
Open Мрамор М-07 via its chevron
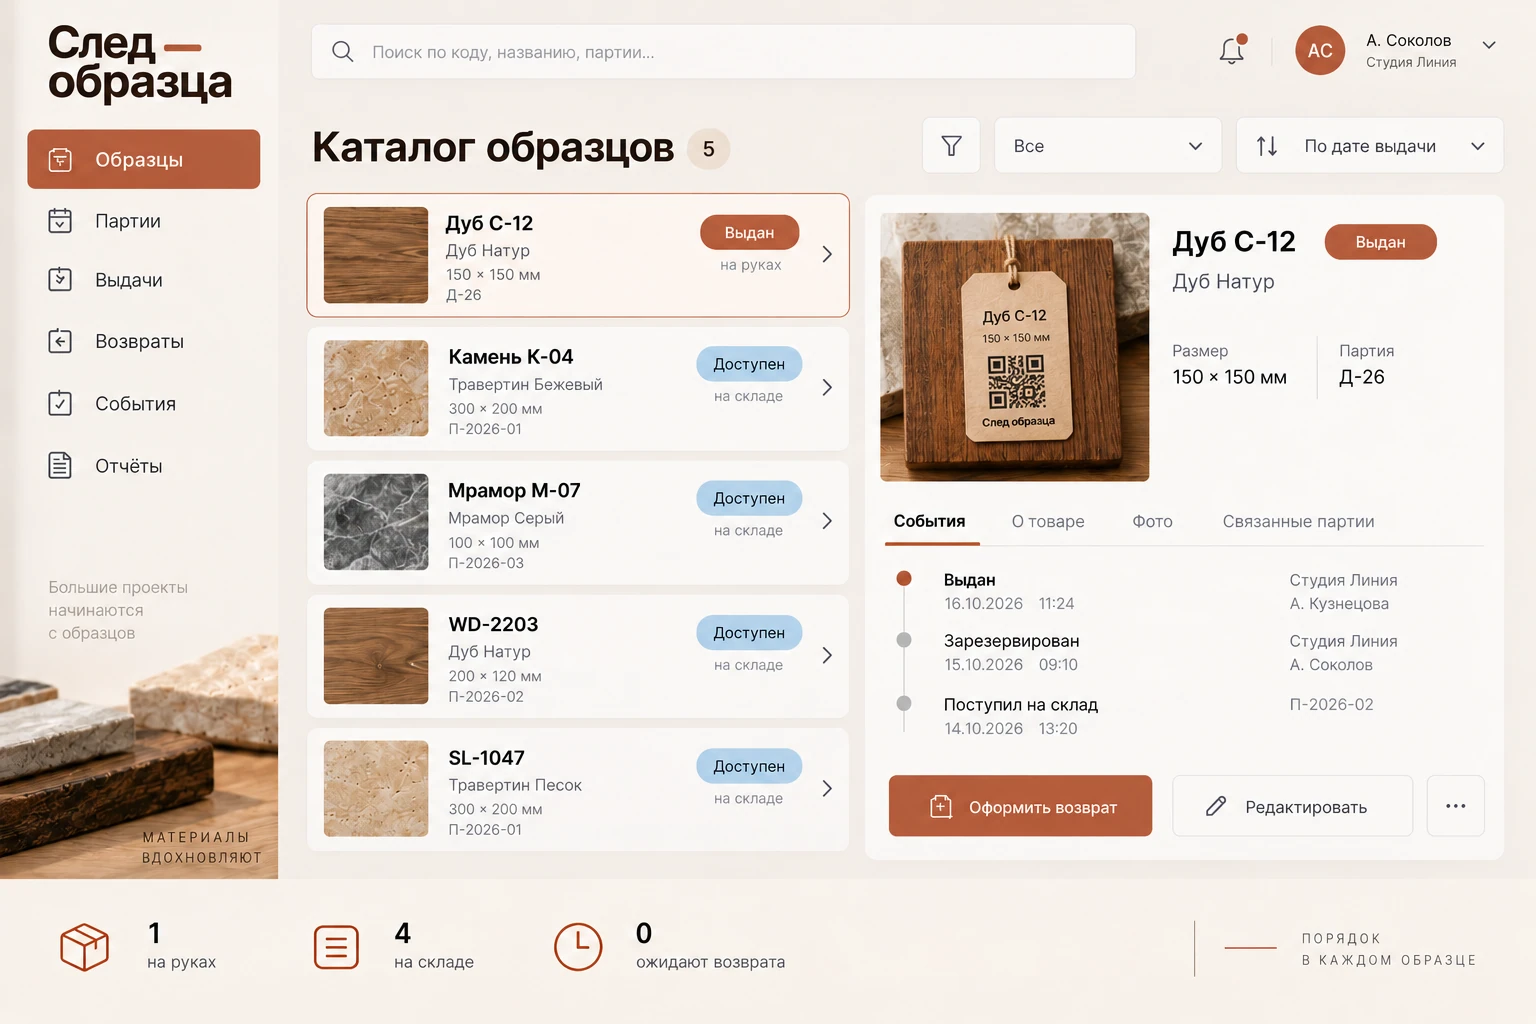(827, 521)
